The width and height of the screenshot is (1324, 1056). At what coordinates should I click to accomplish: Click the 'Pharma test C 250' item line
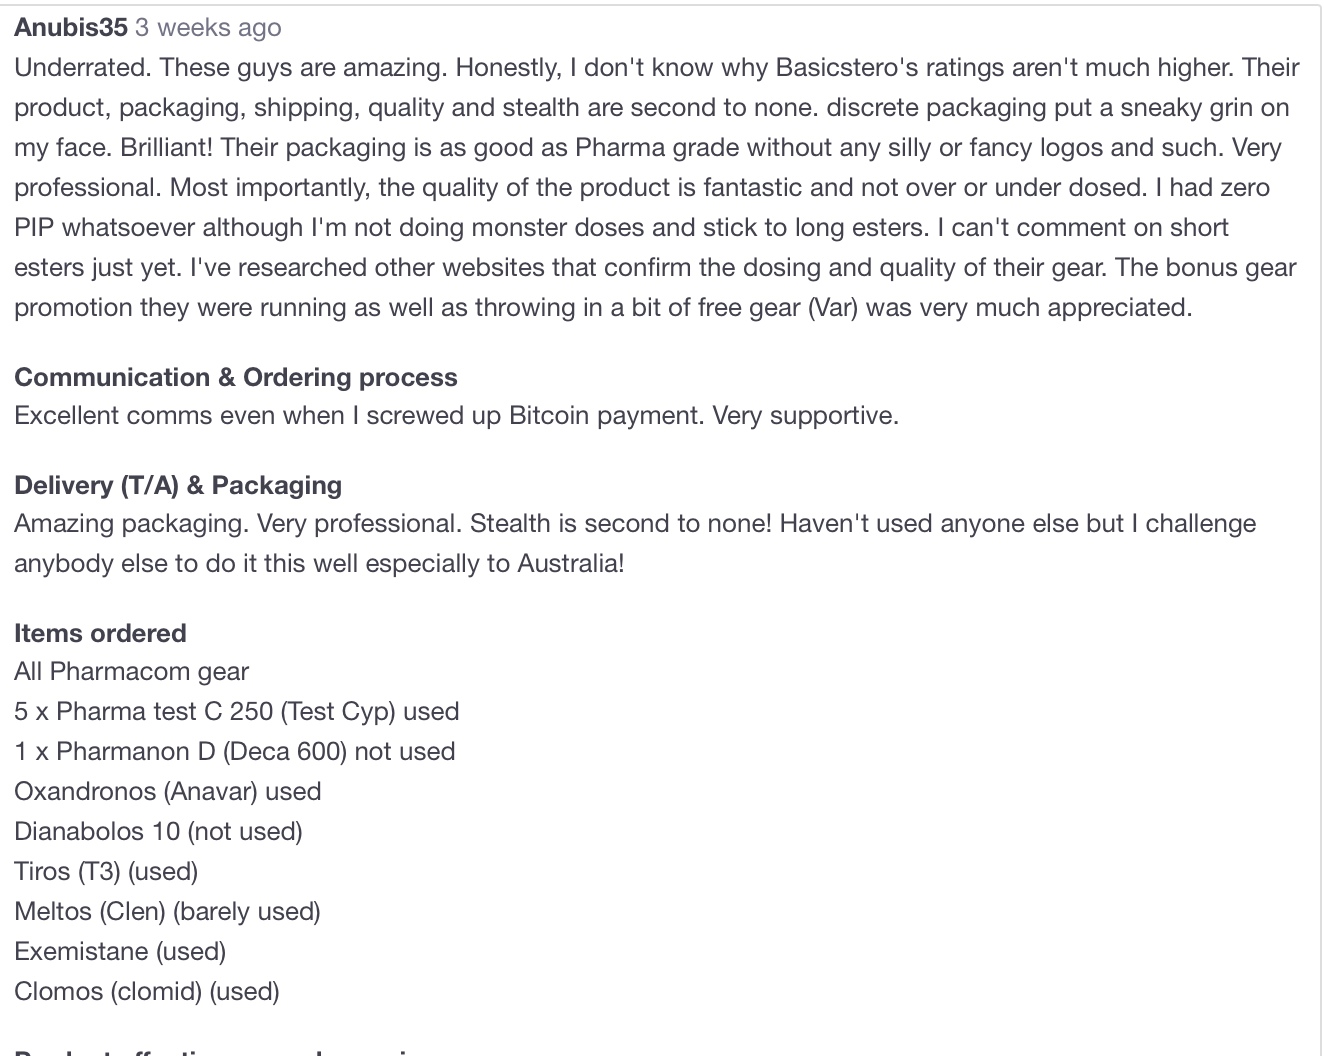pos(236,711)
